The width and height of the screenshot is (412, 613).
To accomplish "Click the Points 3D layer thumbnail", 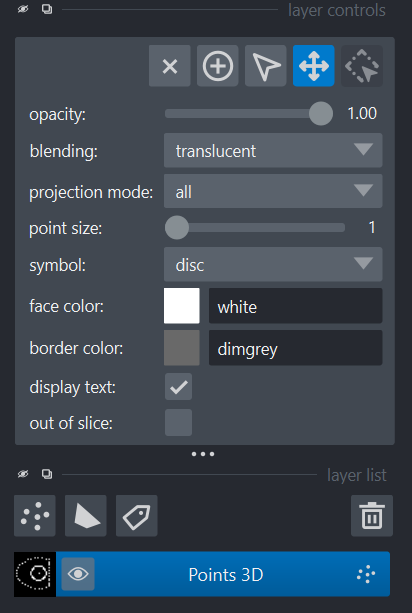I will coord(35,574).
